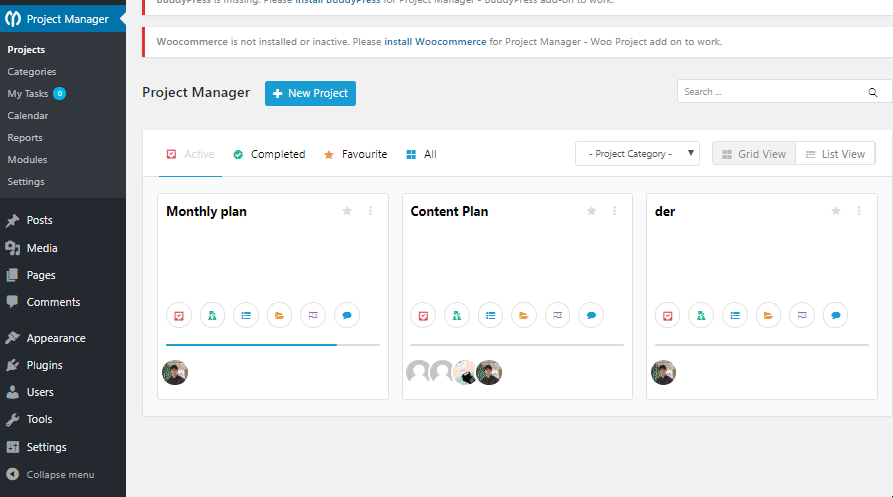Mark the der project as favourite with its star
Screen dimensions: 893x497
point(836,211)
